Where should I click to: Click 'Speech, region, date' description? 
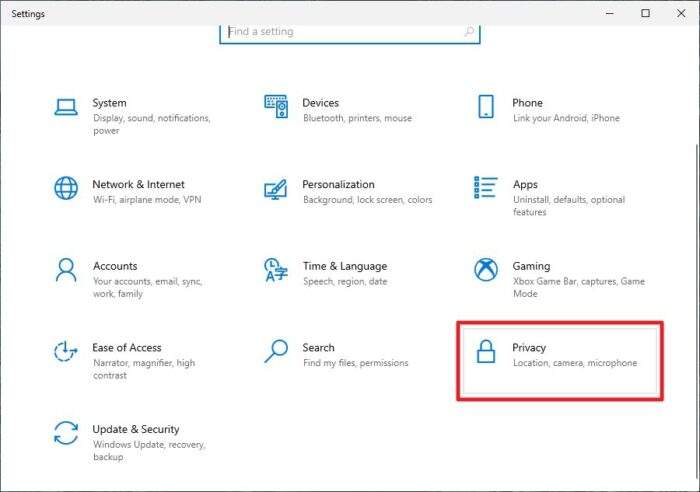pyautogui.click(x=345, y=281)
